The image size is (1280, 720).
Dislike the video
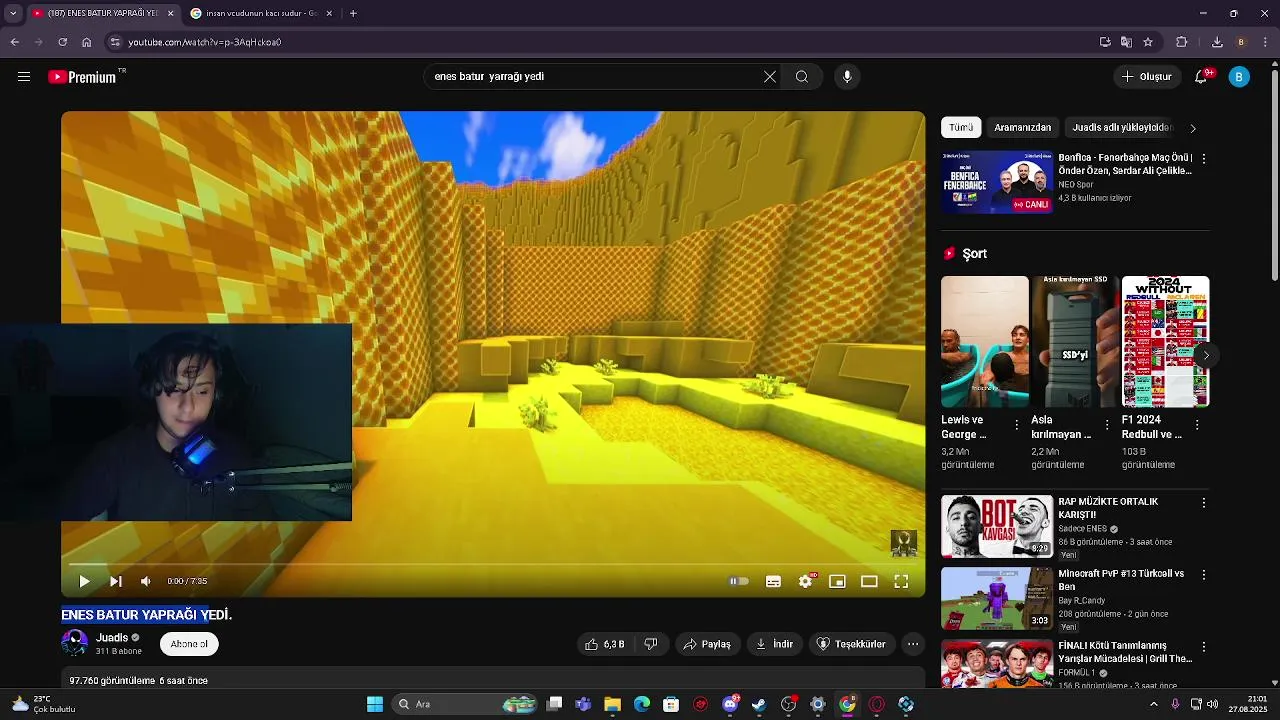651,644
